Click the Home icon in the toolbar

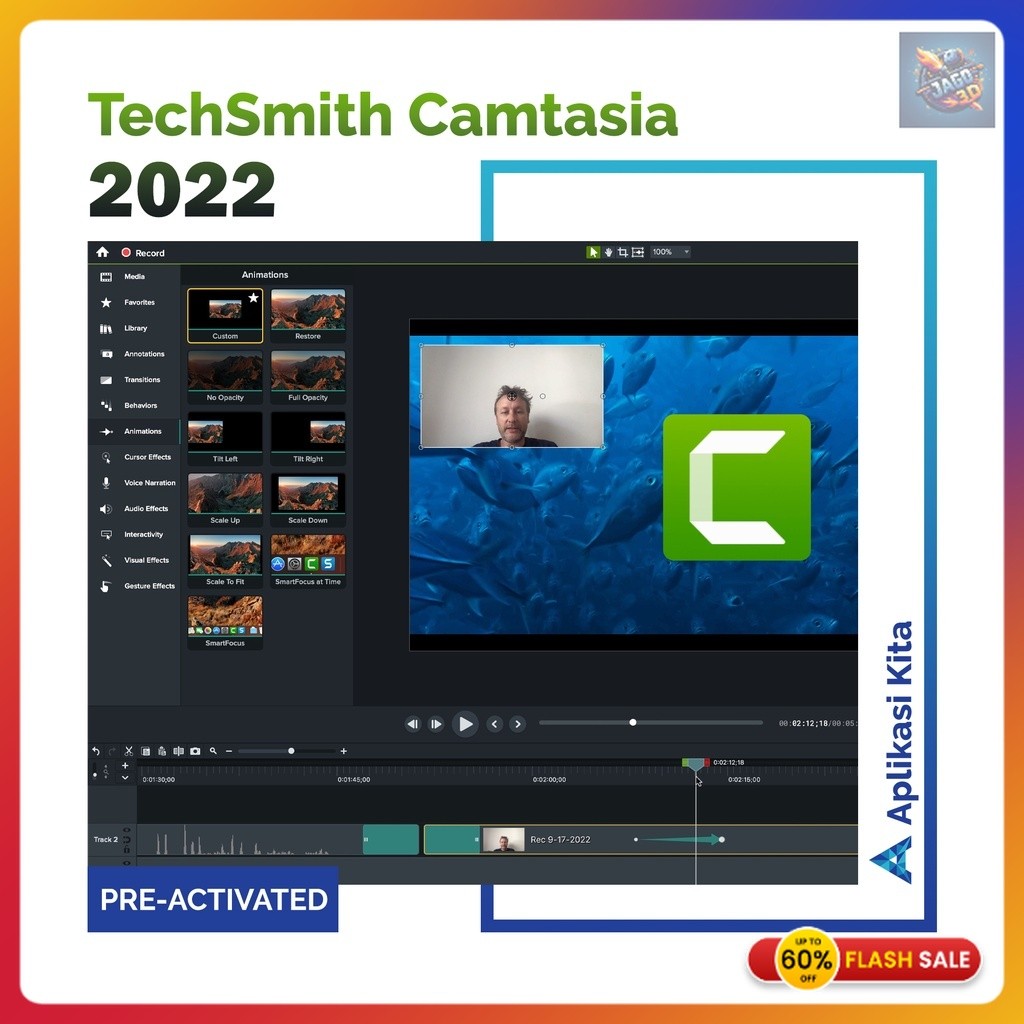click(x=101, y=251)
